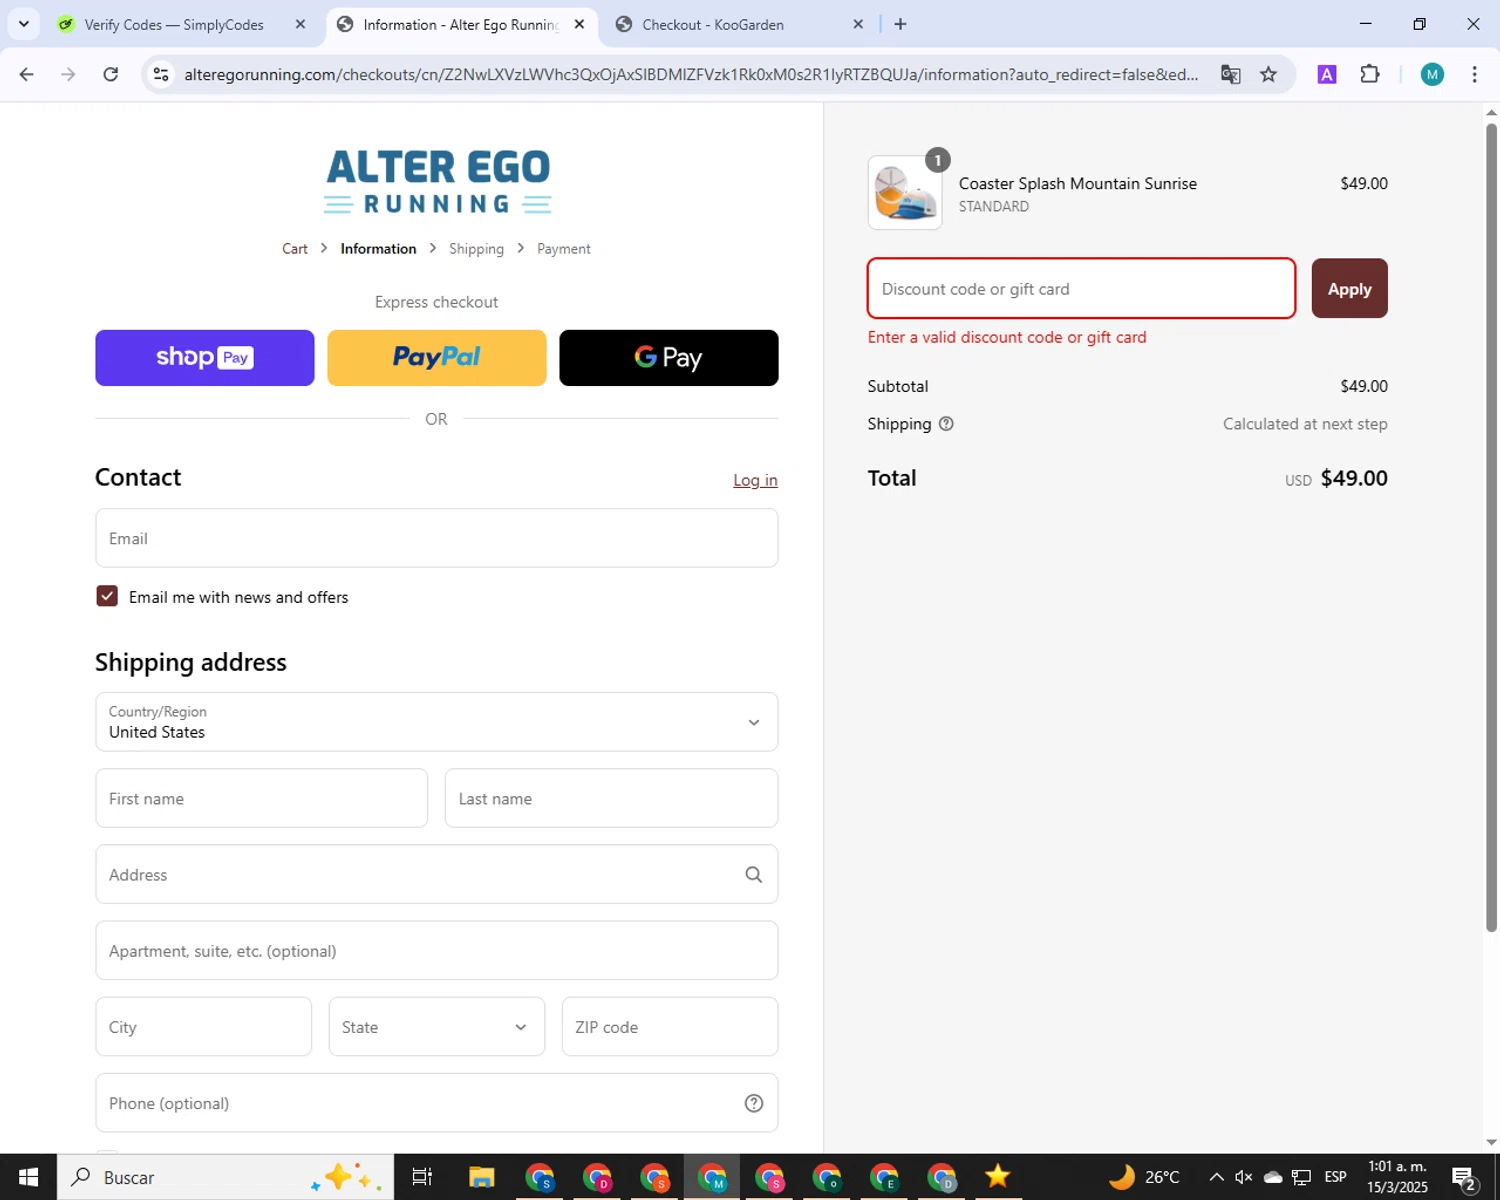1500x1200 pixels.
Task: Focus the Address field
Action: 437,874
